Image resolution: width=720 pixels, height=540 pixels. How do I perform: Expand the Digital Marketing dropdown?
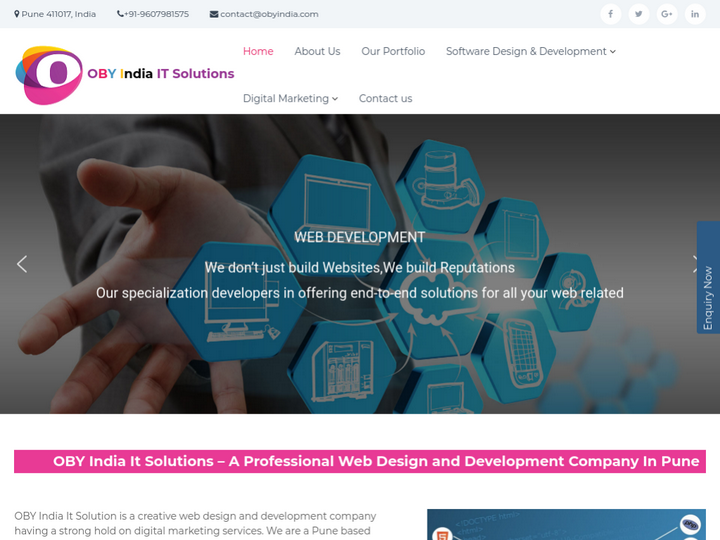pos(290,98)
